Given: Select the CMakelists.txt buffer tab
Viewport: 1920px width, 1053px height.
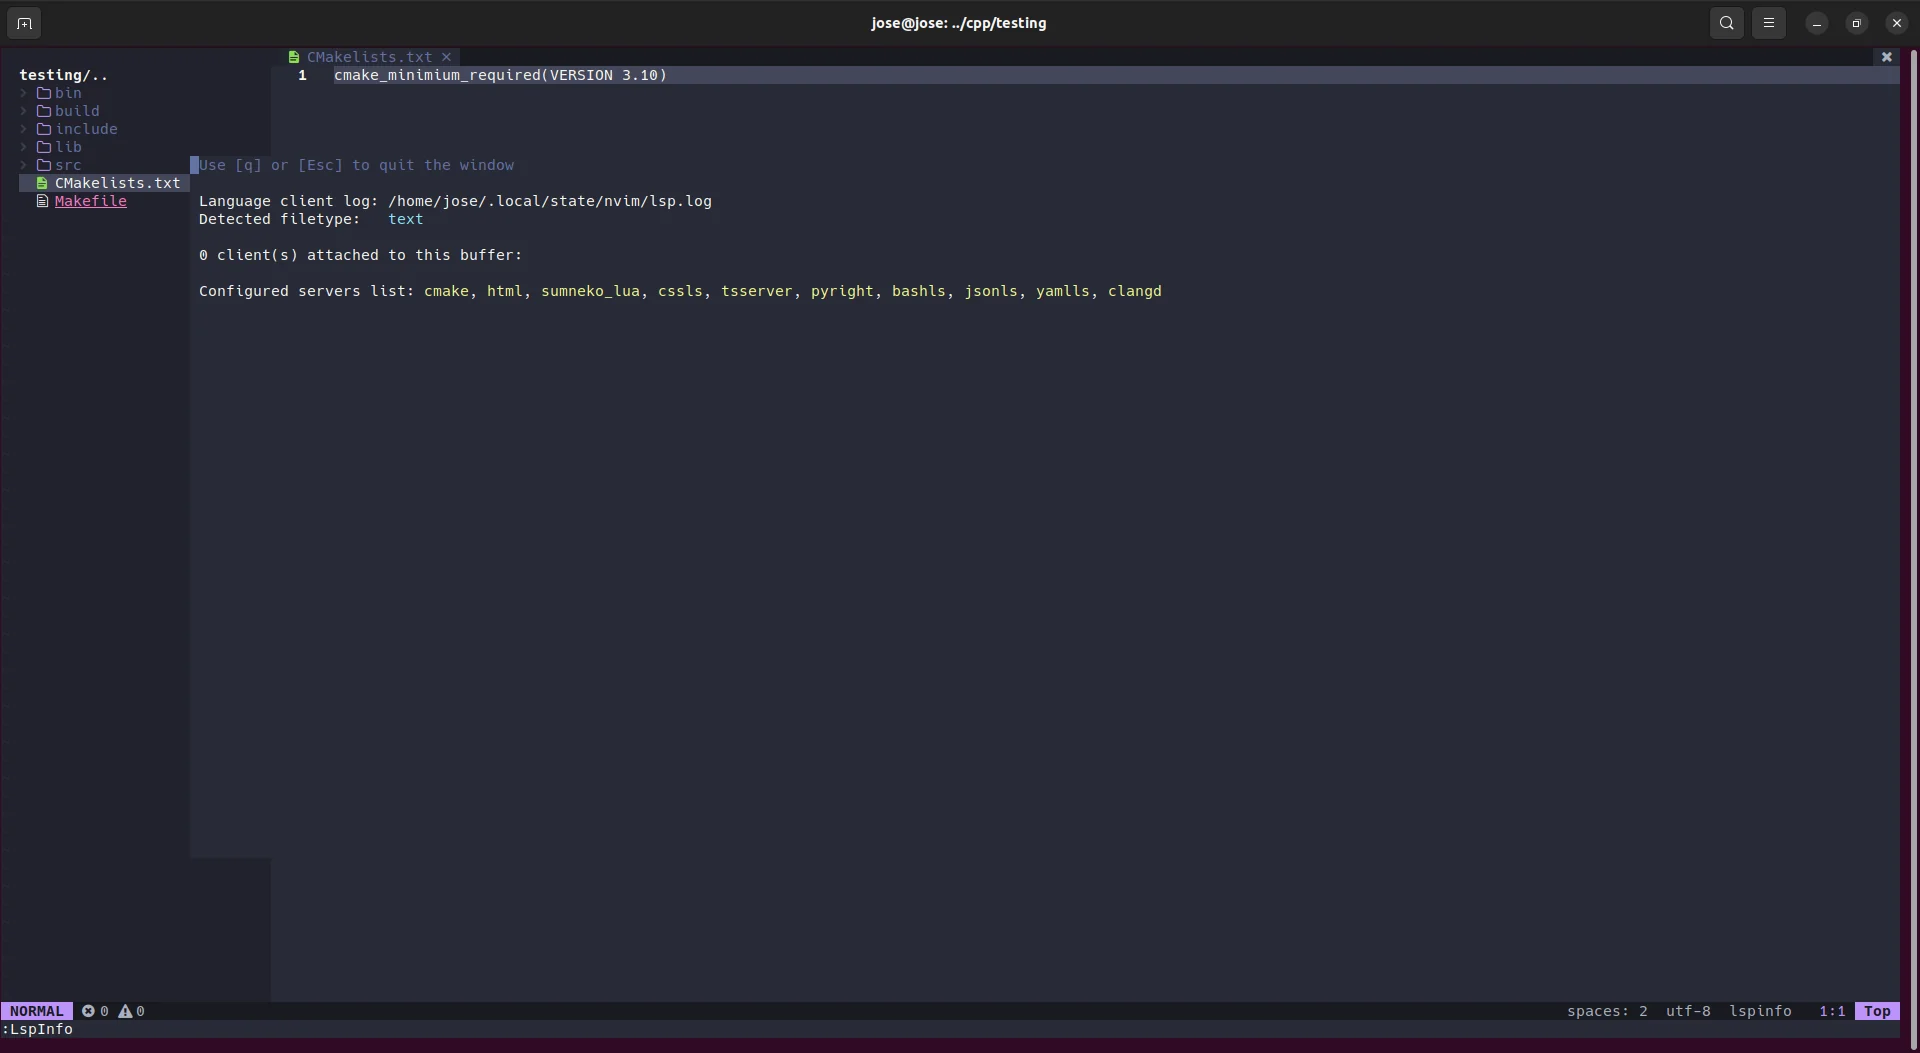Looking at the screenshot, I should [x=368, y=57].
